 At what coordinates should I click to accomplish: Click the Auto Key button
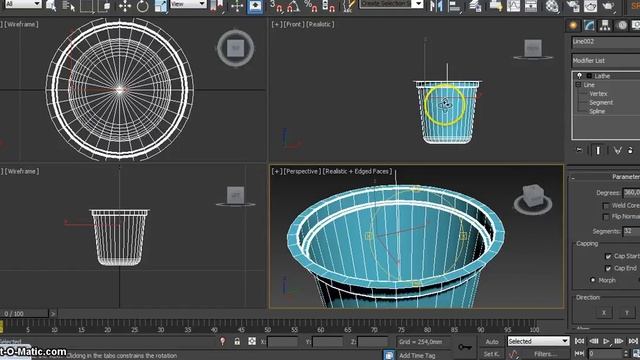492,341
